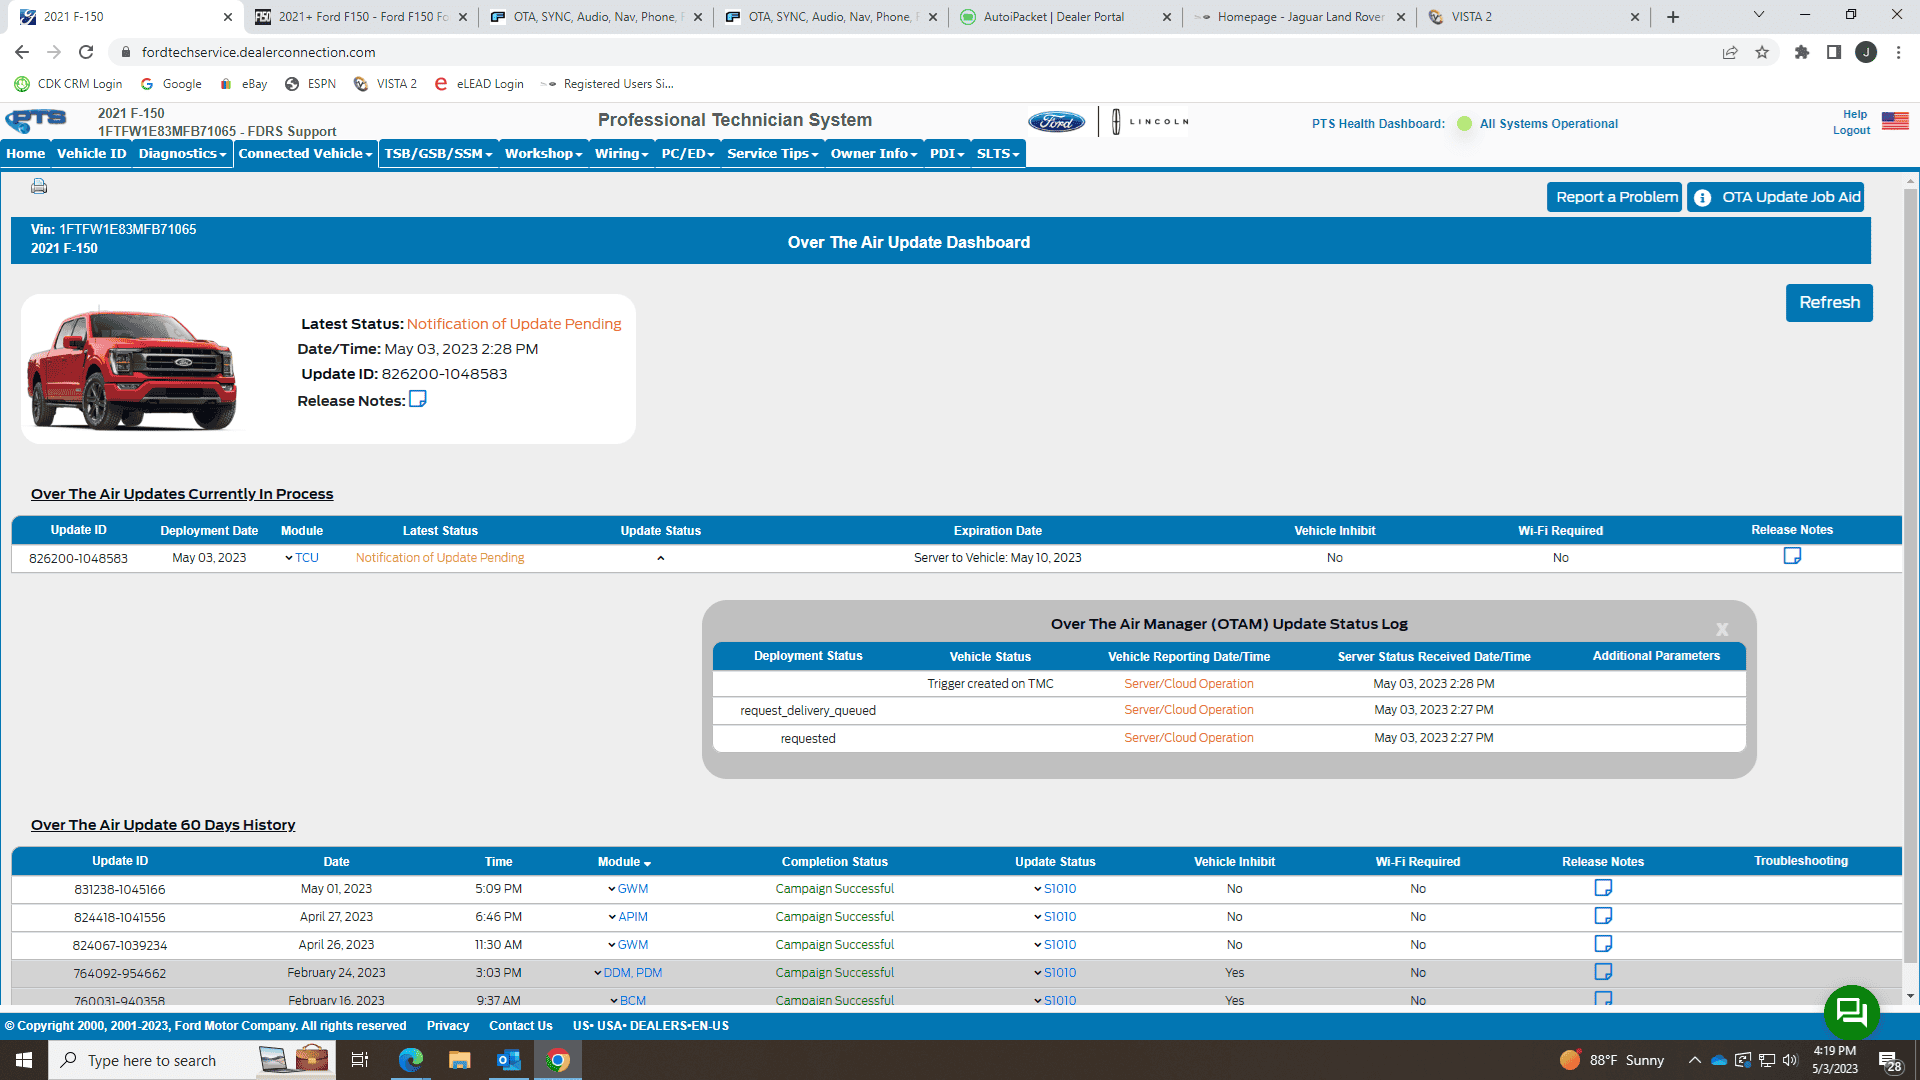This screenshot has width=1920, height=1080.
Task: Expand the Service Tips menu
Action: click(772, 153)
